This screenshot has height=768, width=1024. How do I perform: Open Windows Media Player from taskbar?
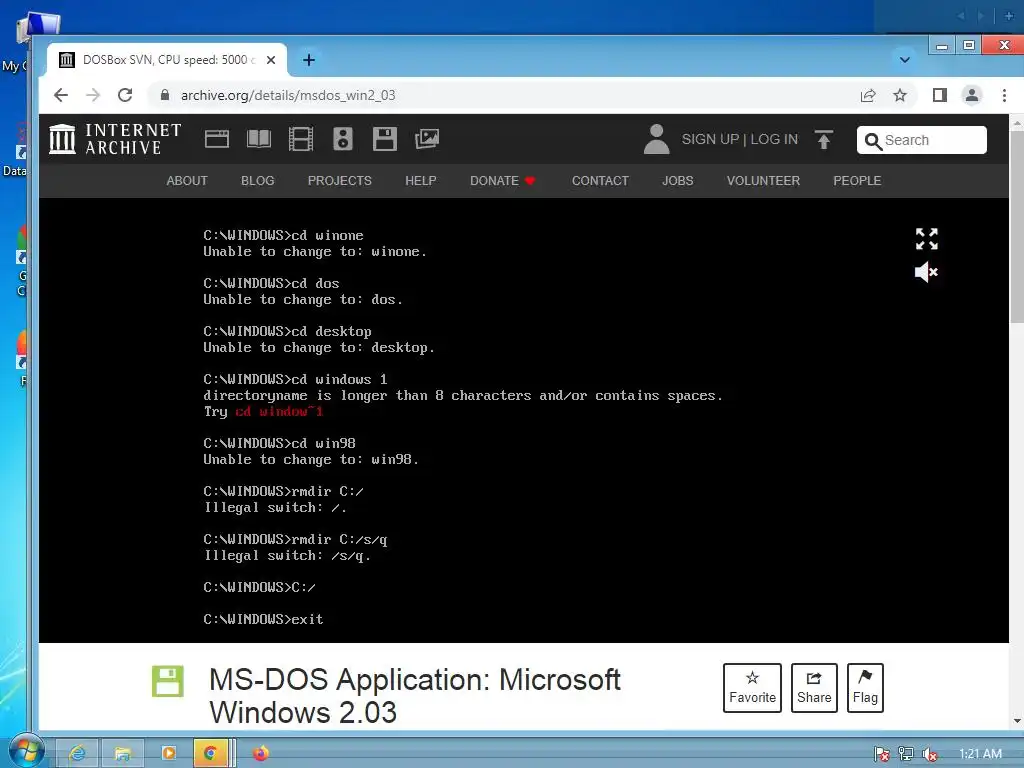(x=168, y=754)
